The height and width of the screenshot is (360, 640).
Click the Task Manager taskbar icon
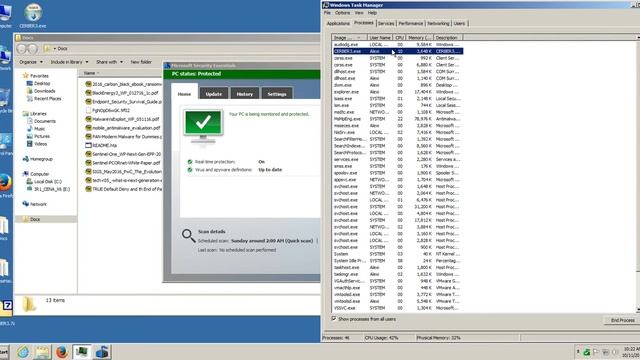pyautogui.click(x=82, y=352)
